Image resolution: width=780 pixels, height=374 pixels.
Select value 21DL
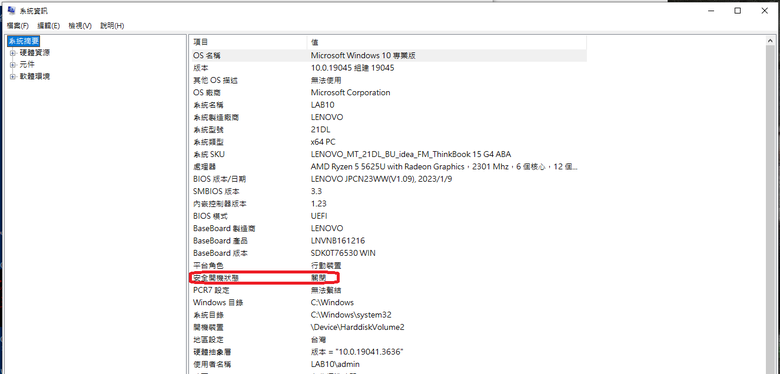[319, 130]
